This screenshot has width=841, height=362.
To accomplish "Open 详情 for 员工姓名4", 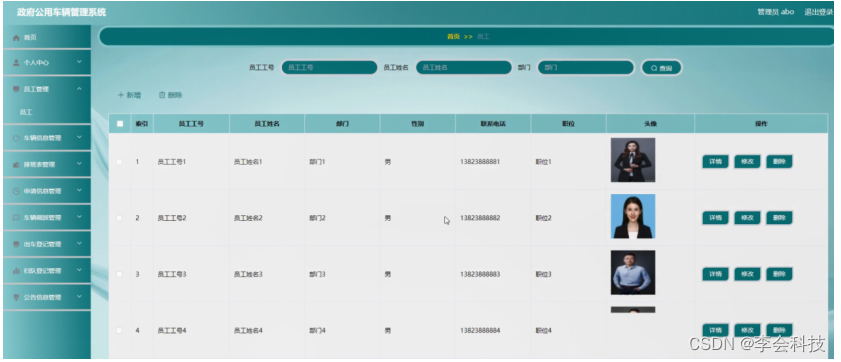I will [715, 330].
